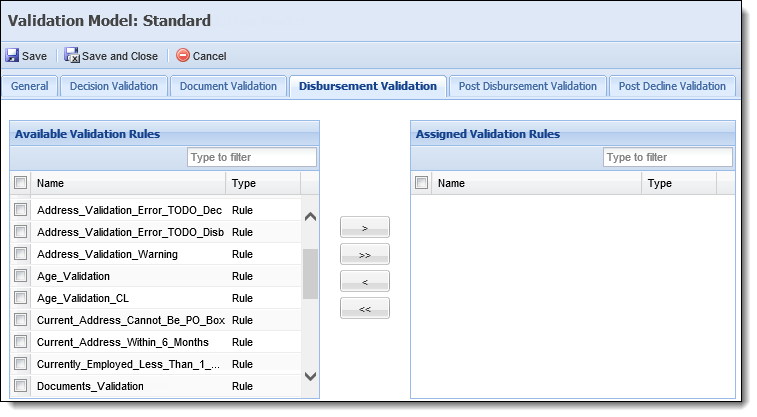Viewport: 757px width, 417px height.
Task: Tick checkbox for Current_Address_Within_6_Months
Action: coord(20,342)
